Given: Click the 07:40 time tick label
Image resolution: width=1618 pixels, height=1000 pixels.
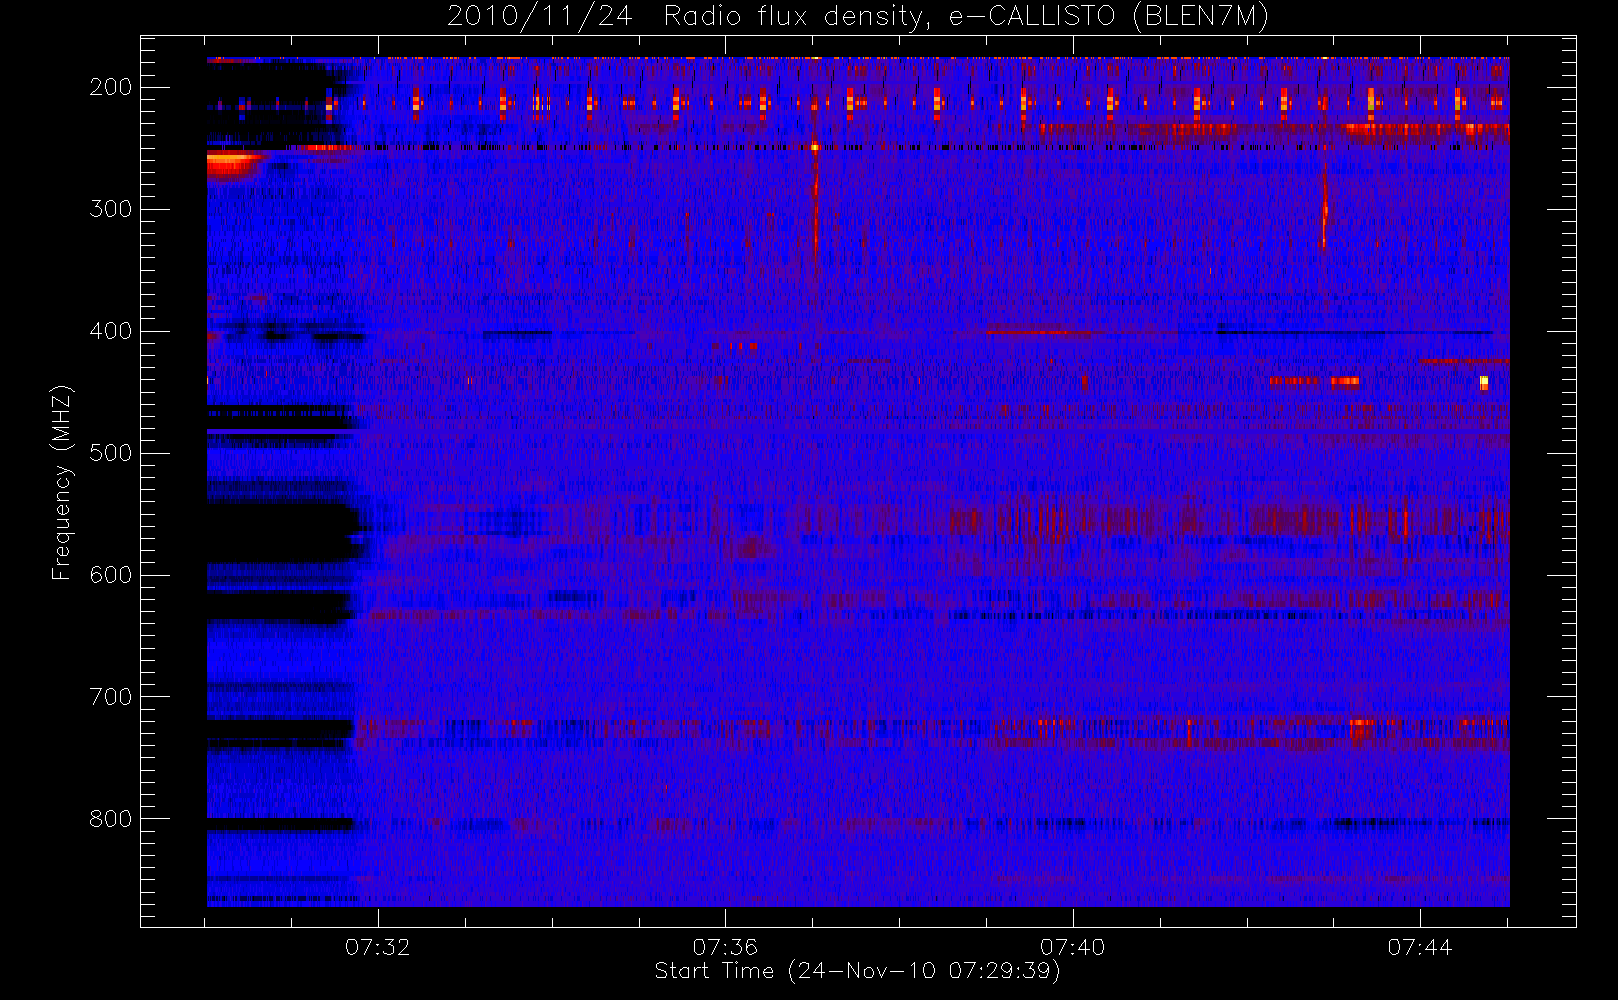Looking at the screenshot, I should click(1072, 947).
